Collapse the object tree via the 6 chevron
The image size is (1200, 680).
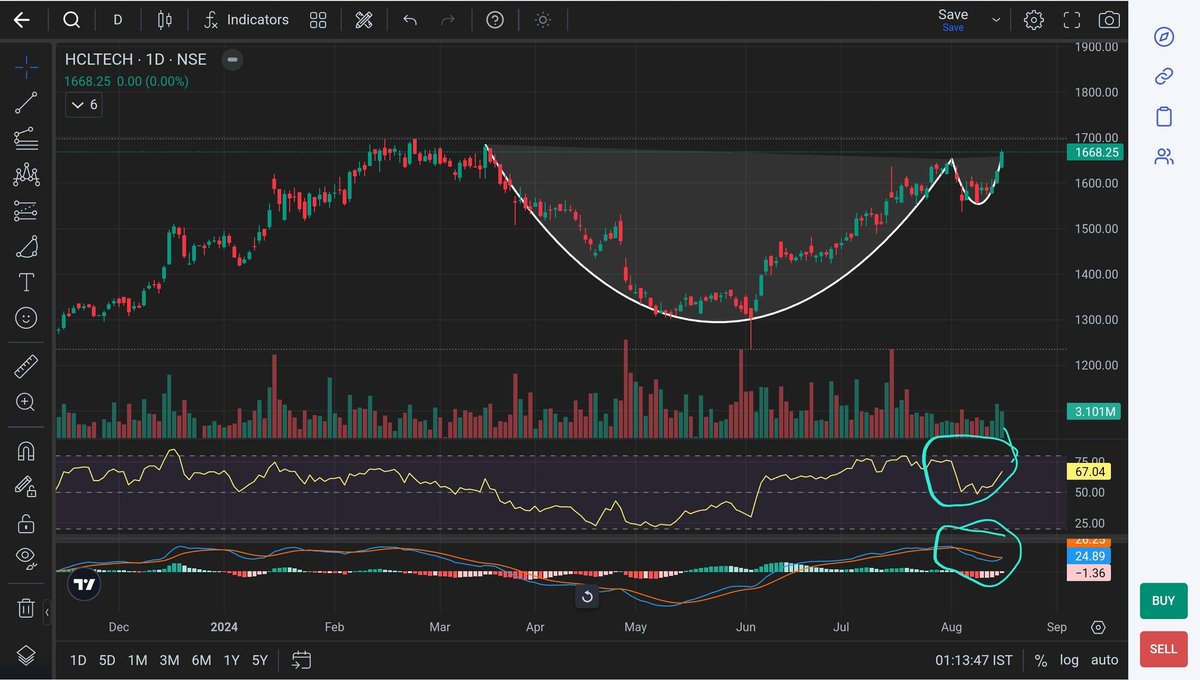pos(83,105)
